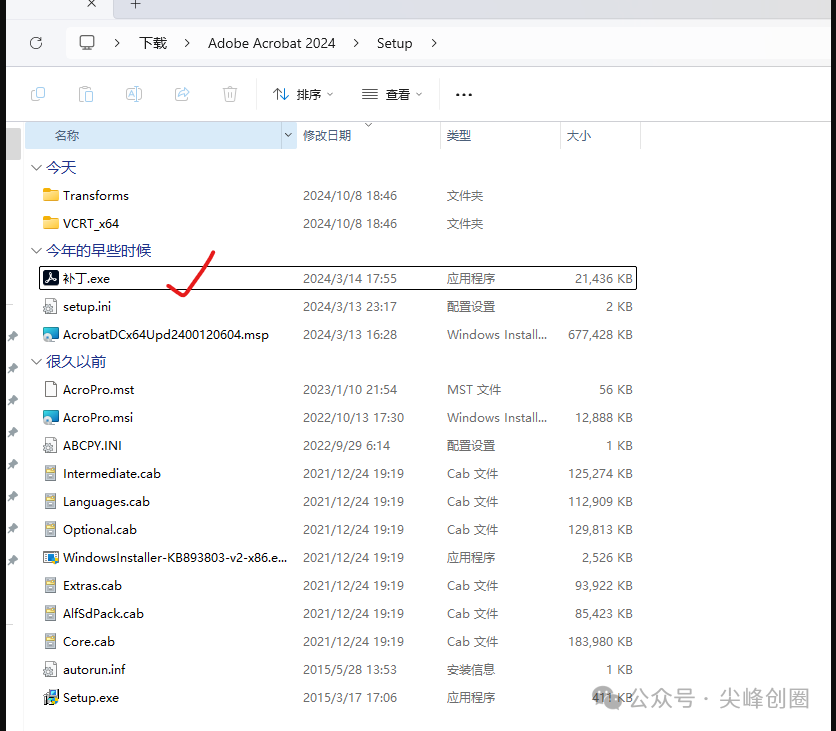Expand the chevron after the monitor icon
The height and width of the screenshot is (731, 836).
117,43
